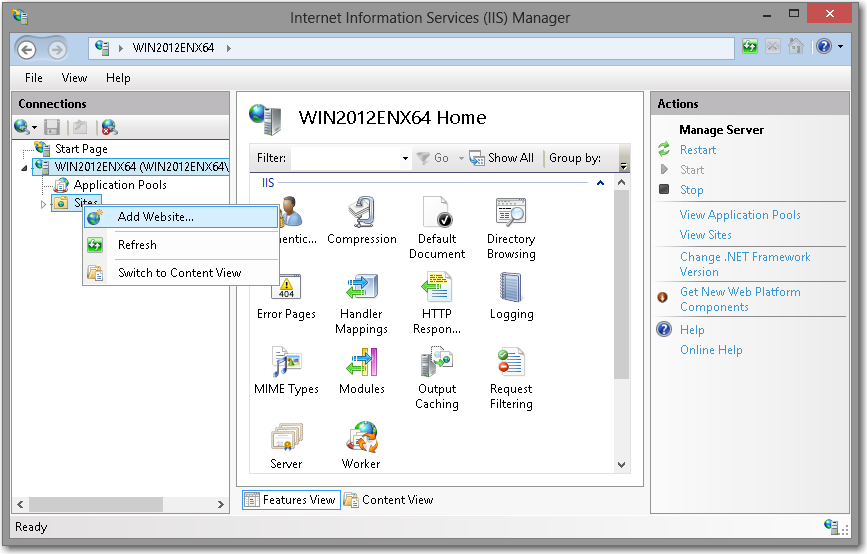Click the Back navigation arrow
Screen dimensions: 867x554
(27, 50)
